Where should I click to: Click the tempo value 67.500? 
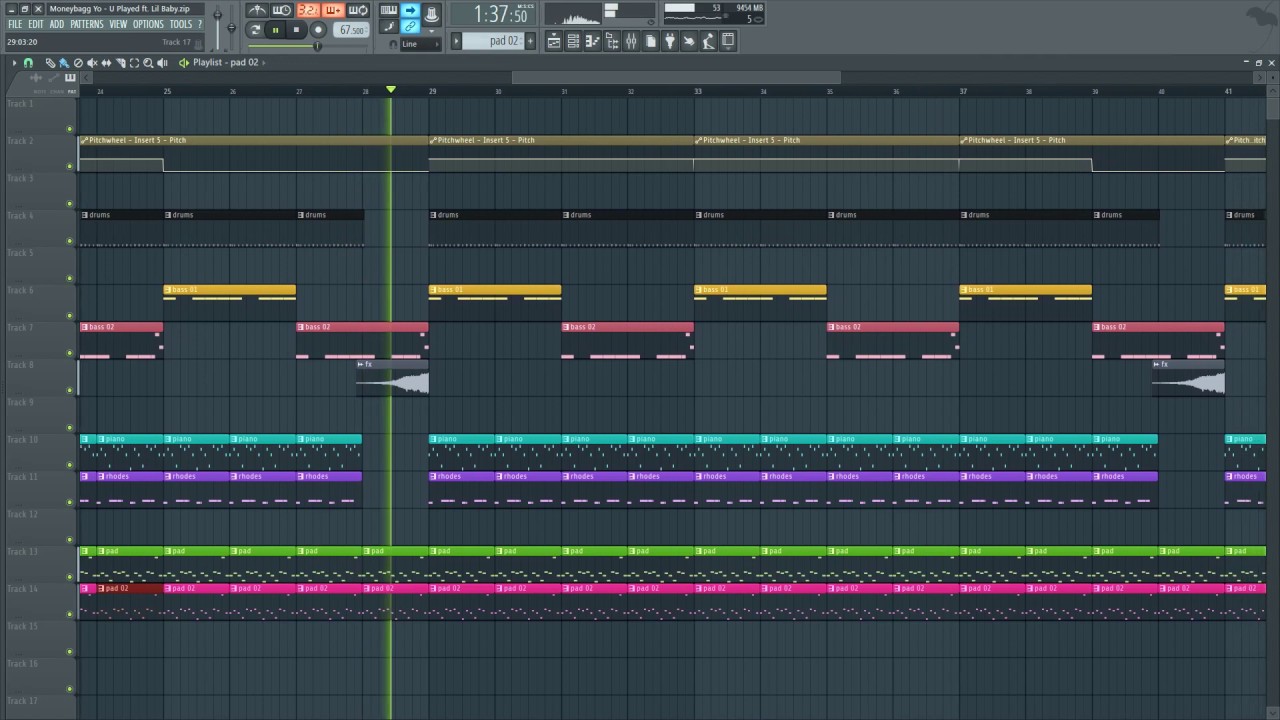[x=351, y=30]
